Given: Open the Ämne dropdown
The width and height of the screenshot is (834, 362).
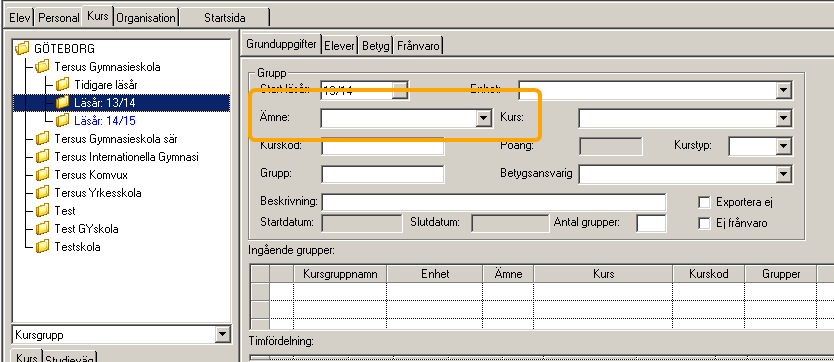Looking at the screenshot, I should [x=483, y=119].
